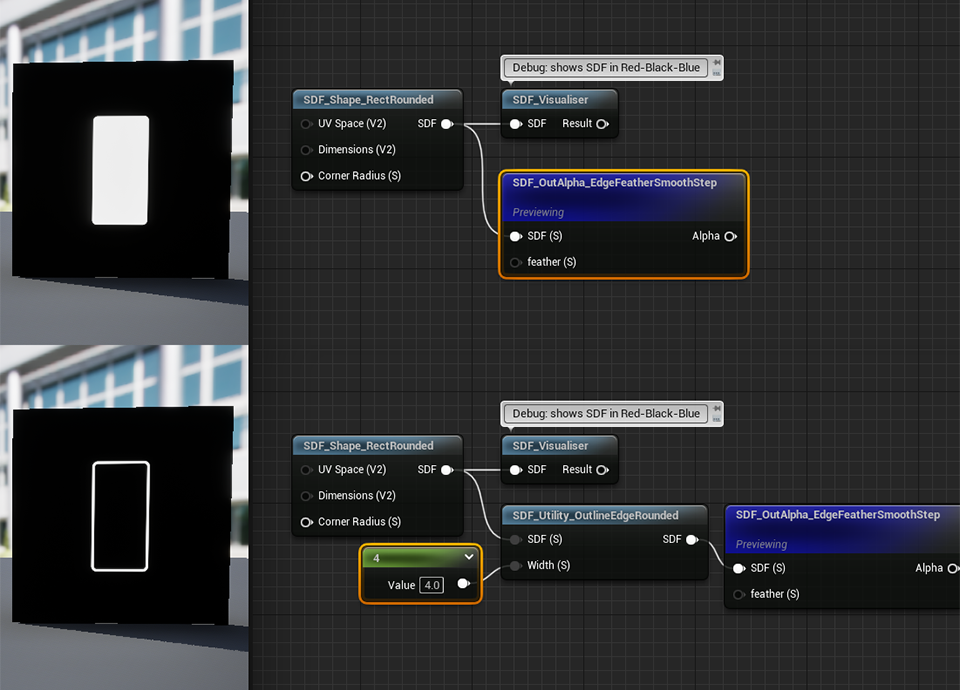Viewport: 960px width, 690px height.
Task: Click the Dimensions (V2) pin in the top graph
Action: pos(306,150)
